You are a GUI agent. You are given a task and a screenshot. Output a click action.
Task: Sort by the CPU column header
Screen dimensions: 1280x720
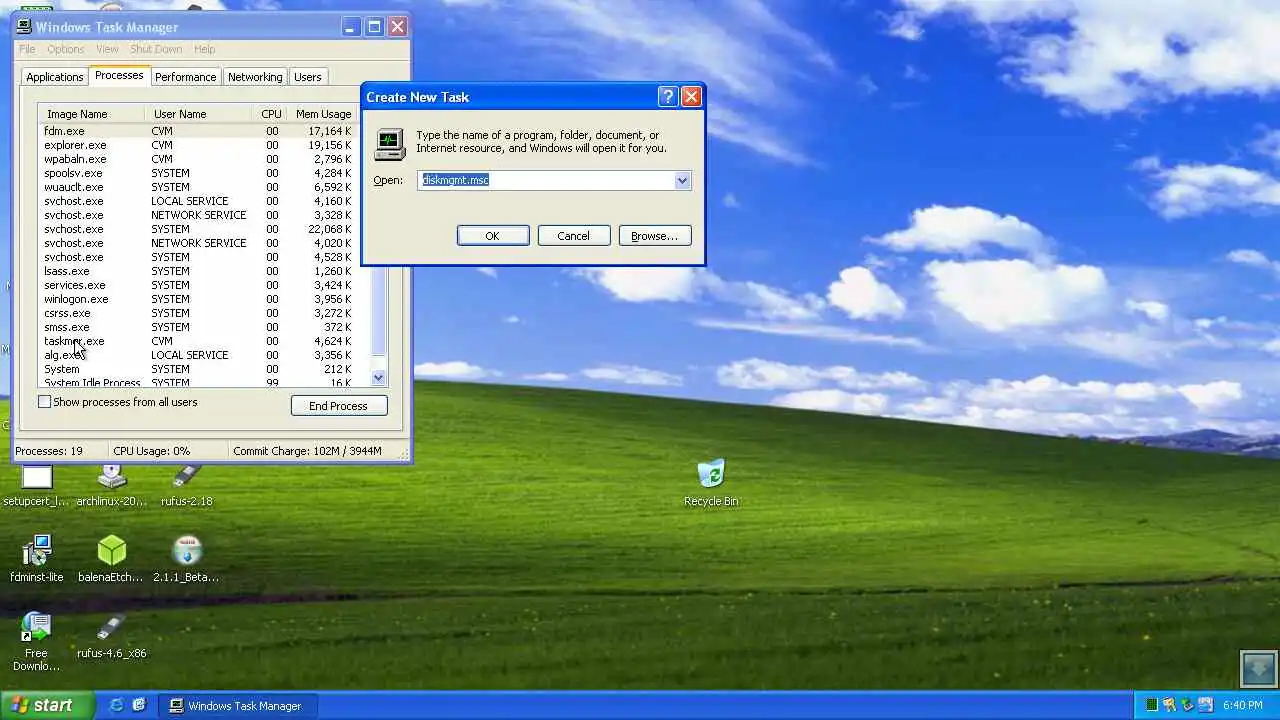(x=271, y=114)
